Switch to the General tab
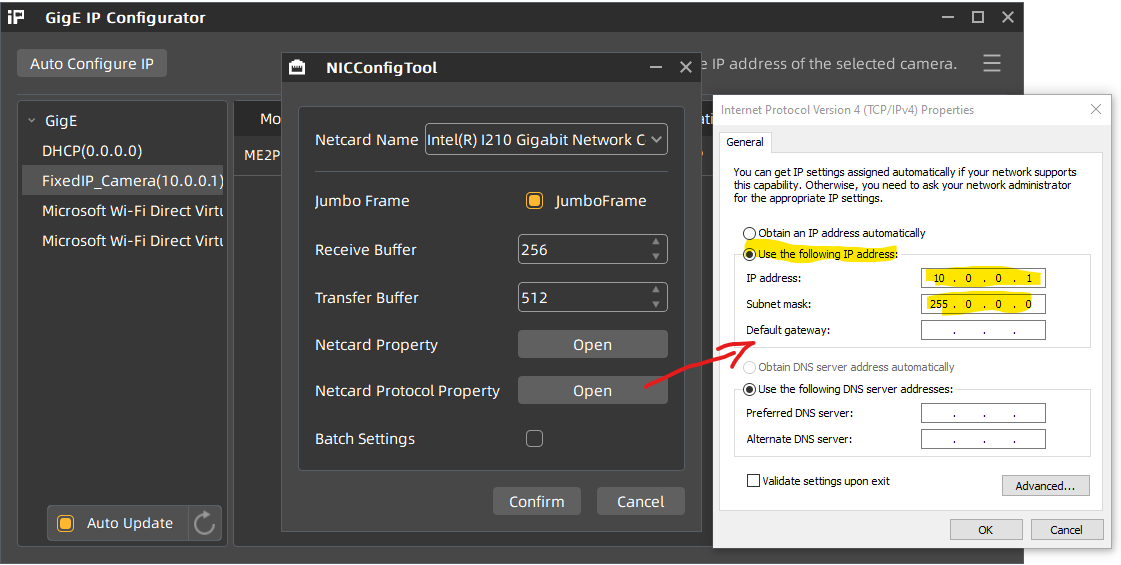 point(745,142)
